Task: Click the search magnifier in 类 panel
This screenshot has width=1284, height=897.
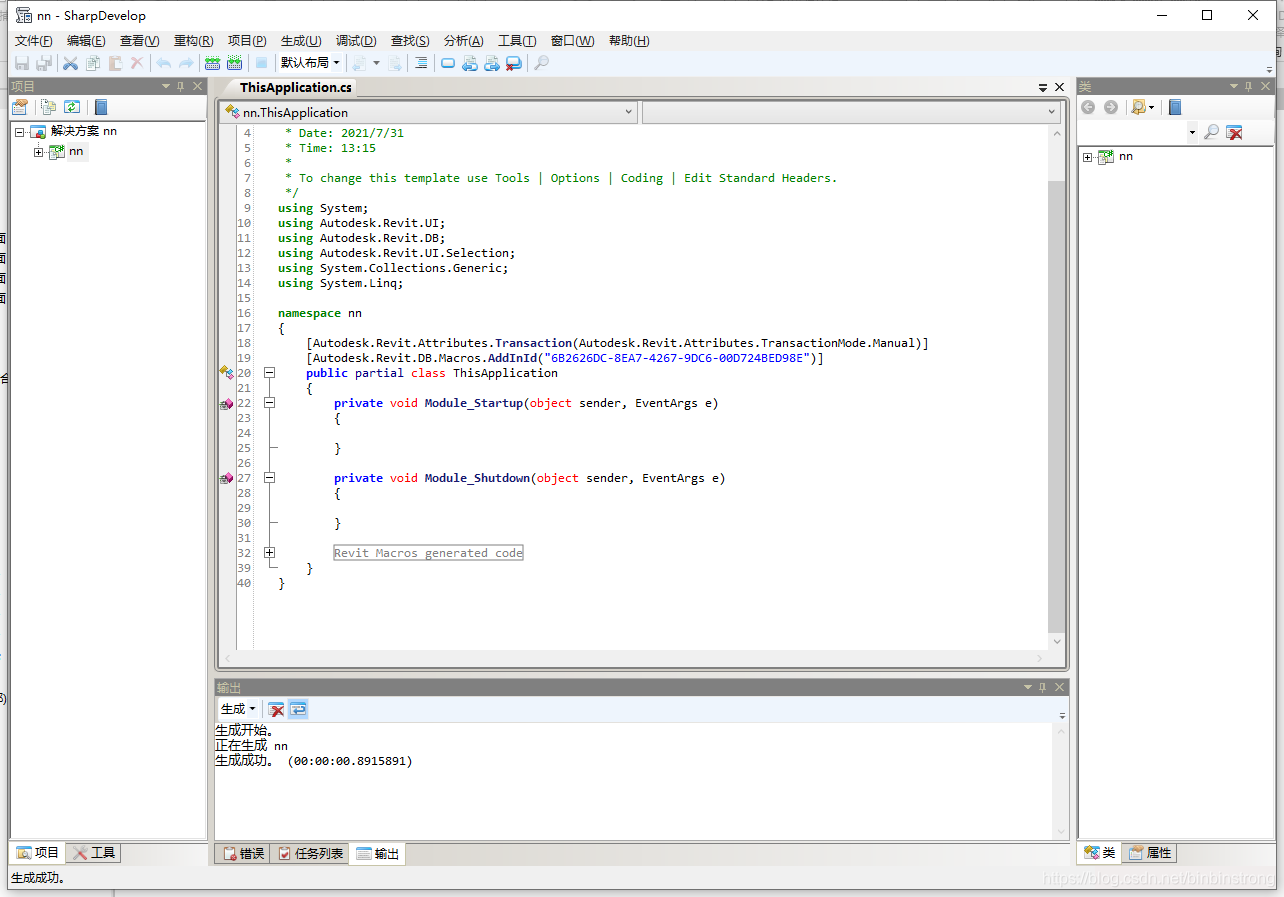Action: tap(1211, 132)
